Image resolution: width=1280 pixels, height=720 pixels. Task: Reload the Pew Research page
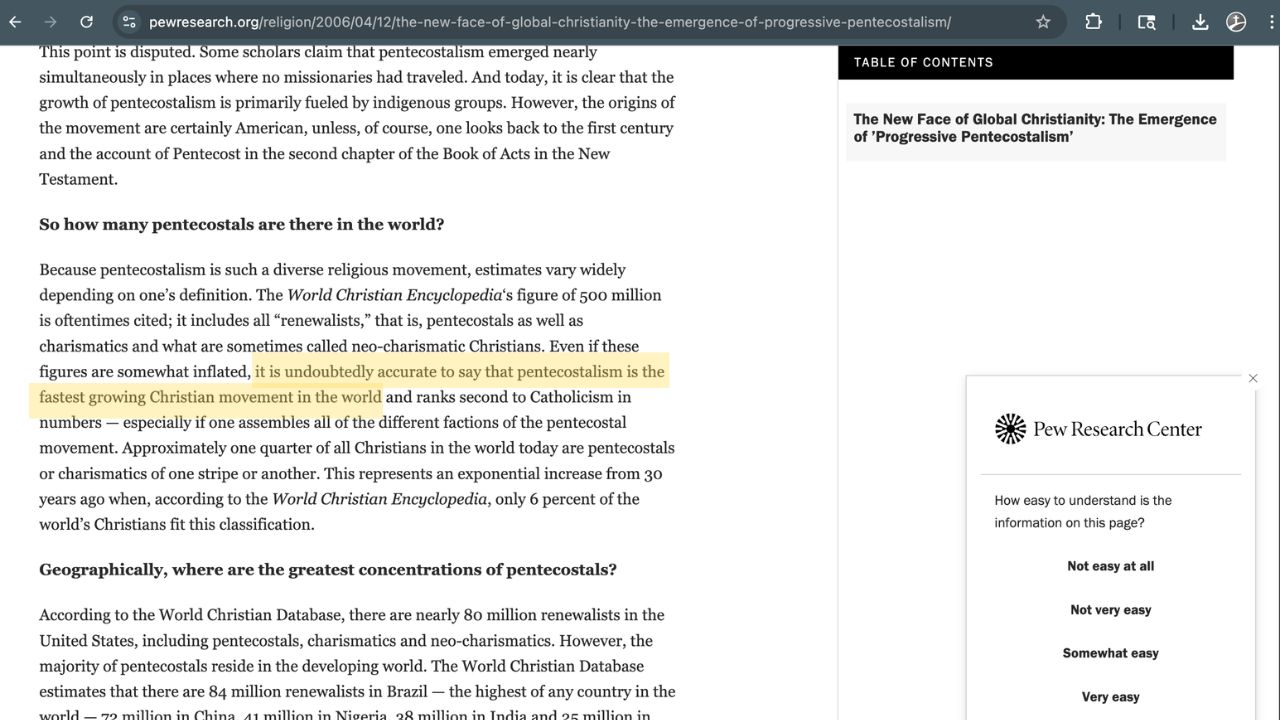tap(86, 22)
